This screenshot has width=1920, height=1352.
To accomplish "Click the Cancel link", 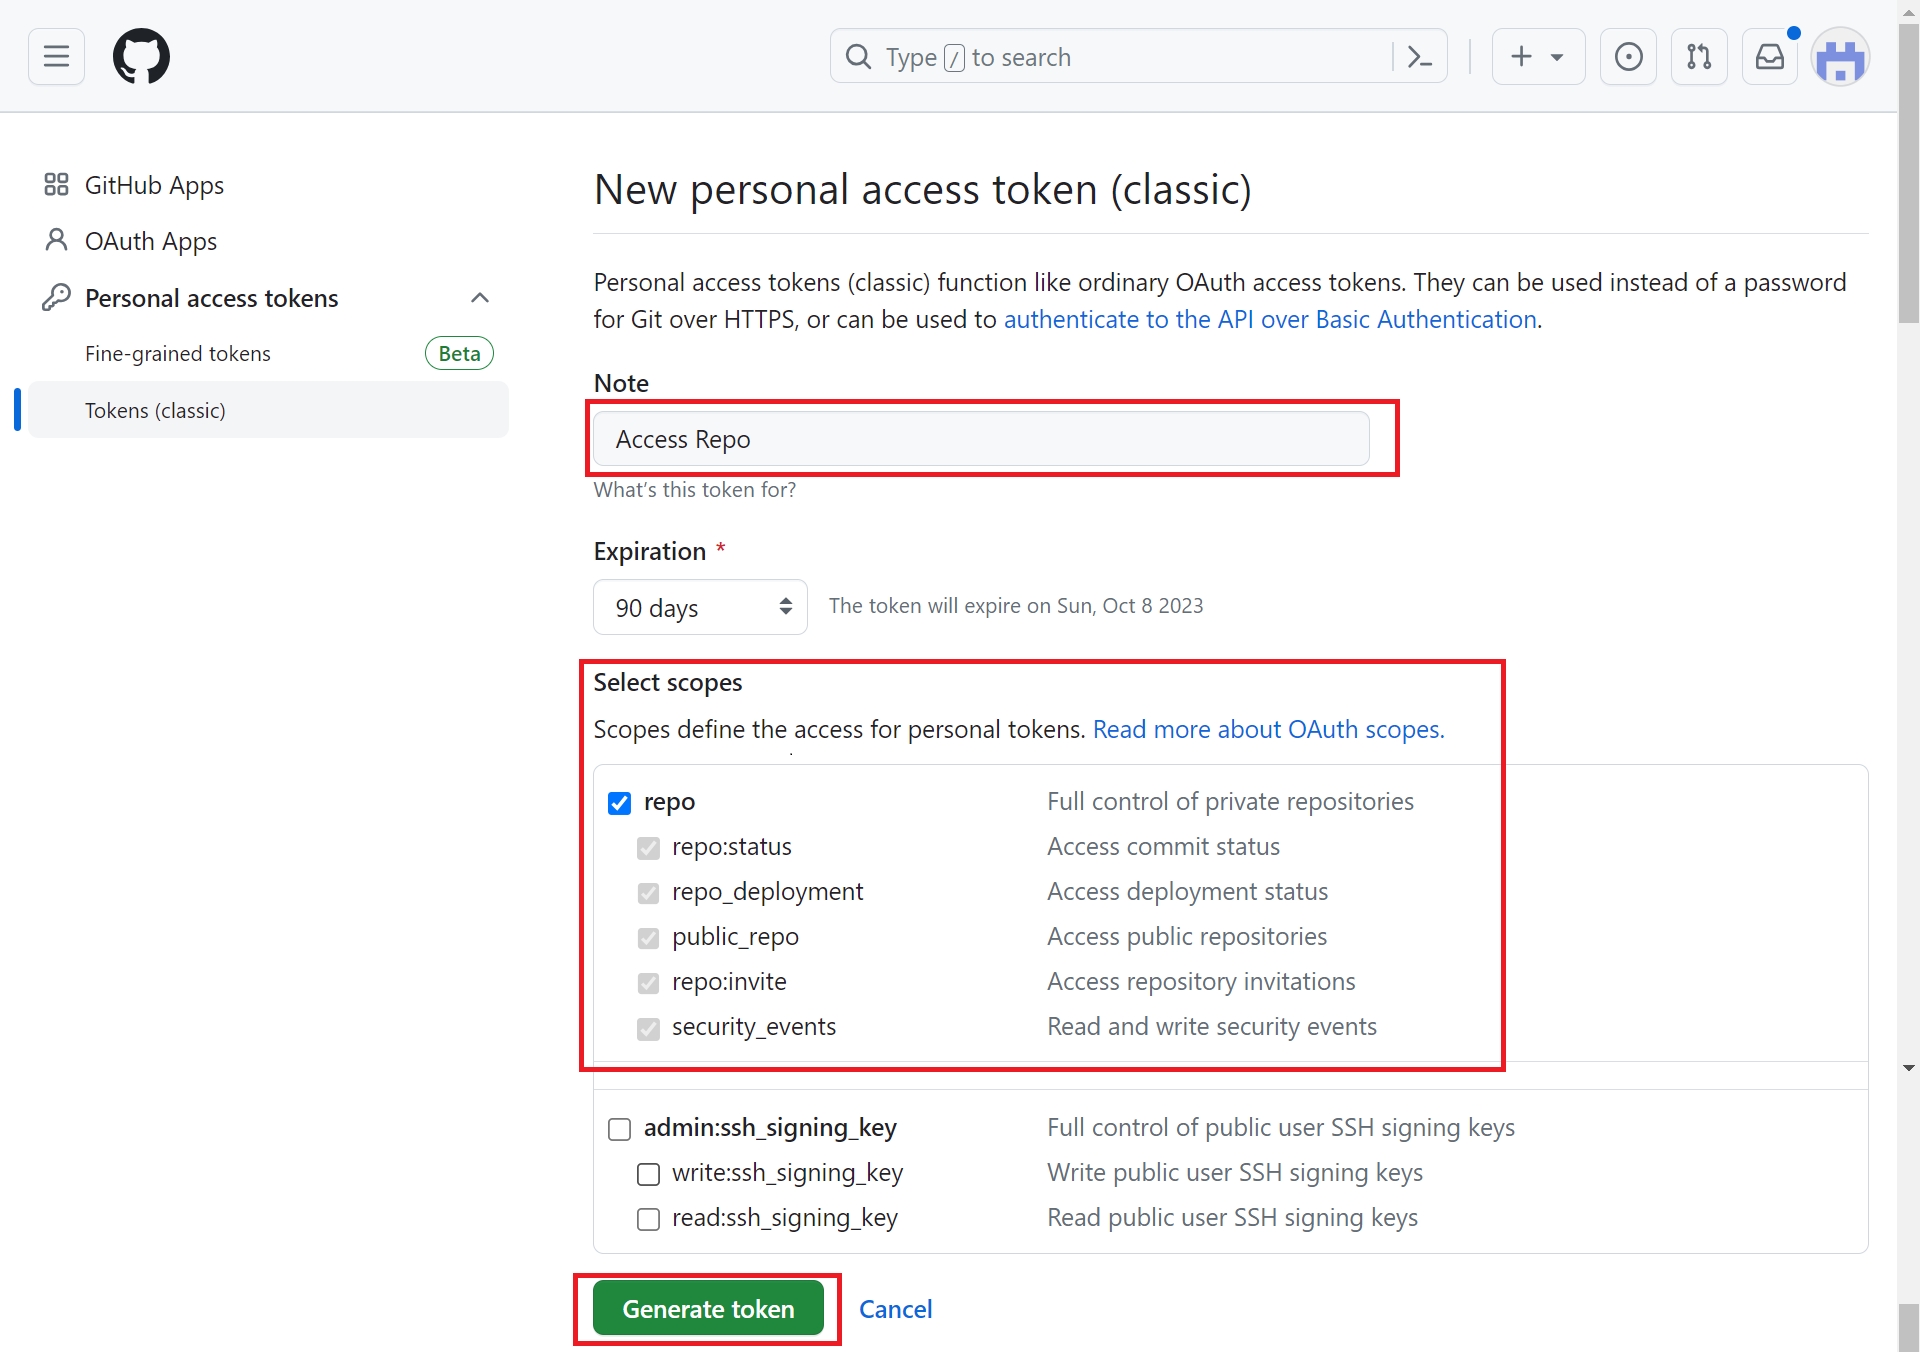I will (895, 1309).
